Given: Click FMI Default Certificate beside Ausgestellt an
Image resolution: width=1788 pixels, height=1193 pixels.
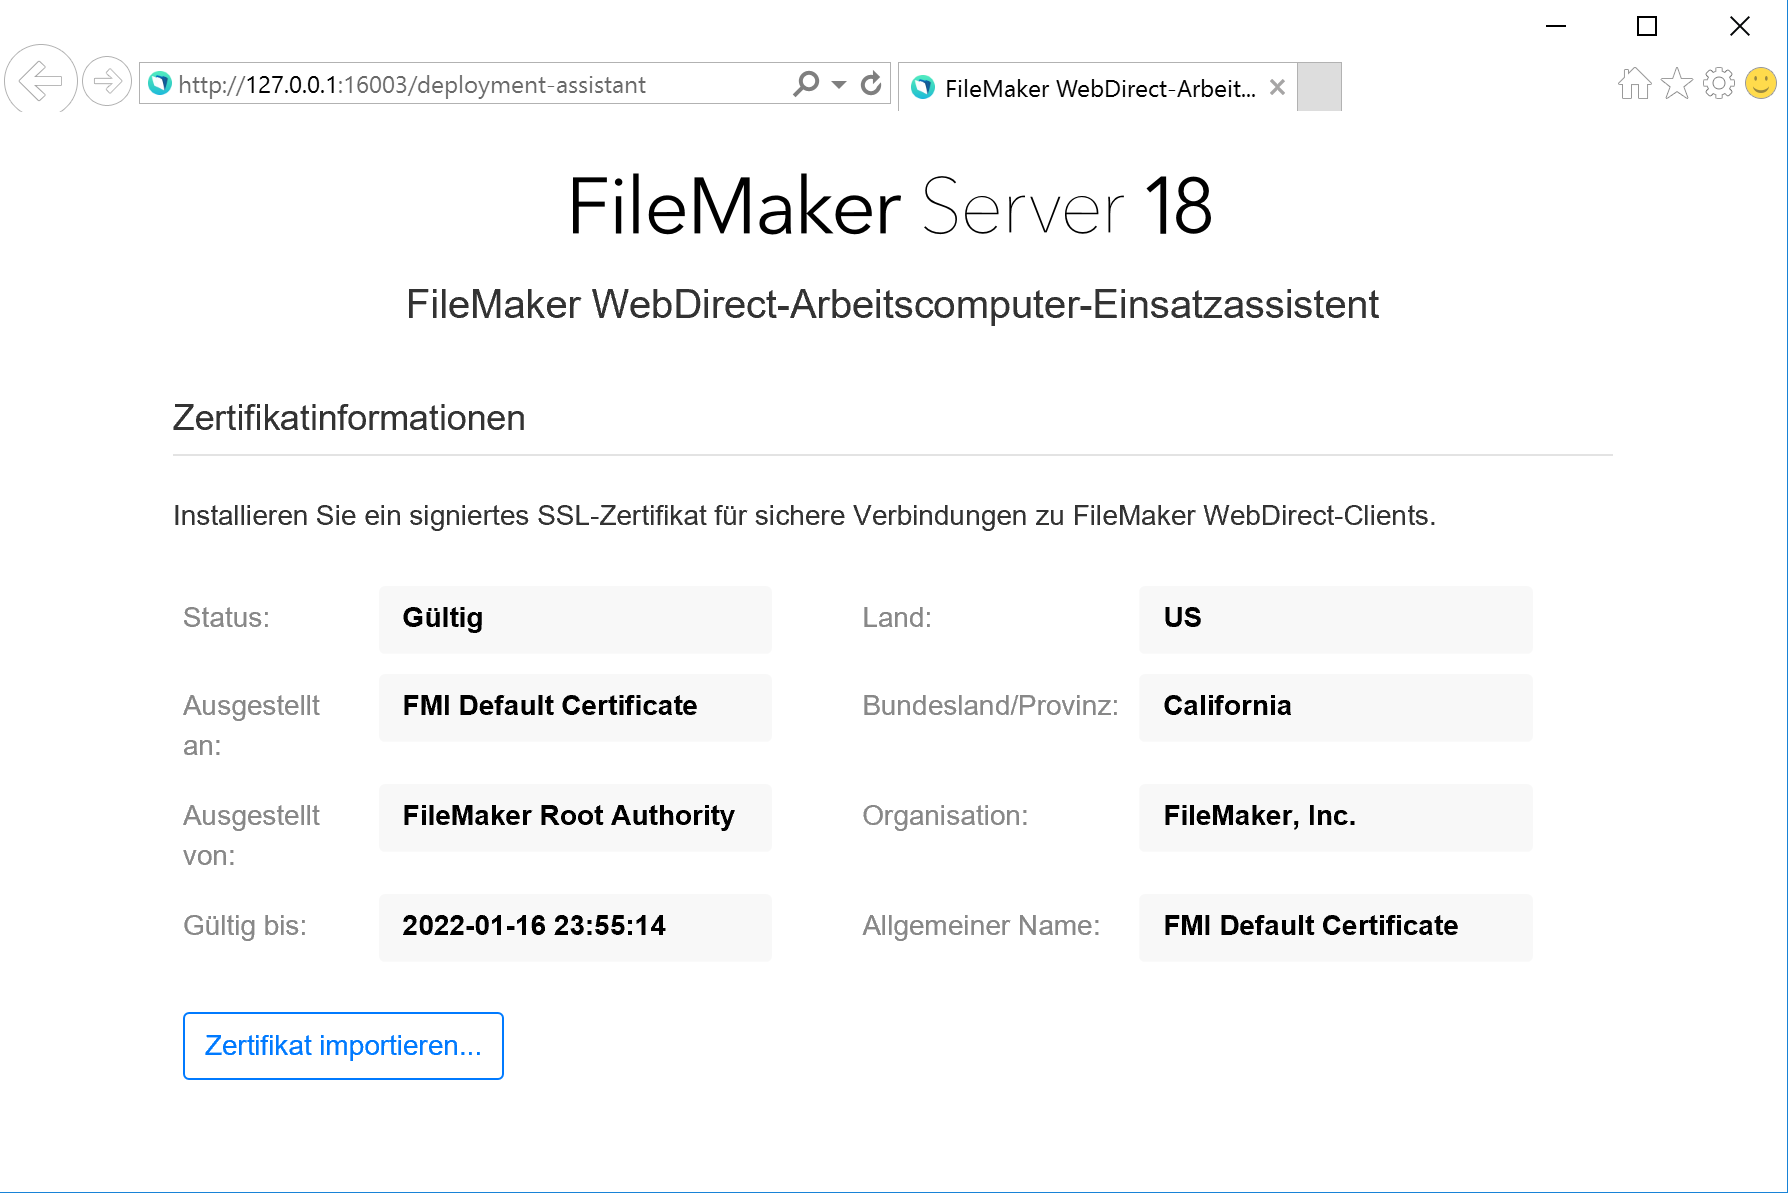Looking at the screenshot, I should click(575, 707).
